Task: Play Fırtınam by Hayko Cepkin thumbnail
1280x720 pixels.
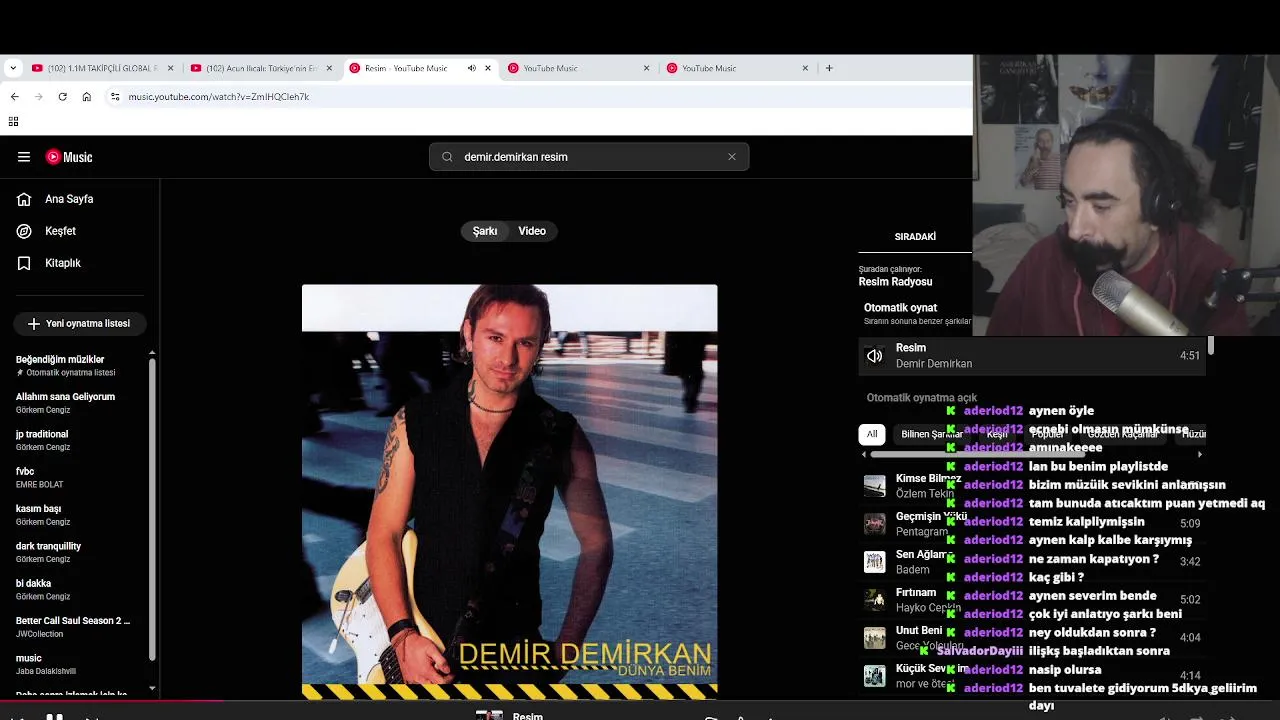Action: coord(875,600)
